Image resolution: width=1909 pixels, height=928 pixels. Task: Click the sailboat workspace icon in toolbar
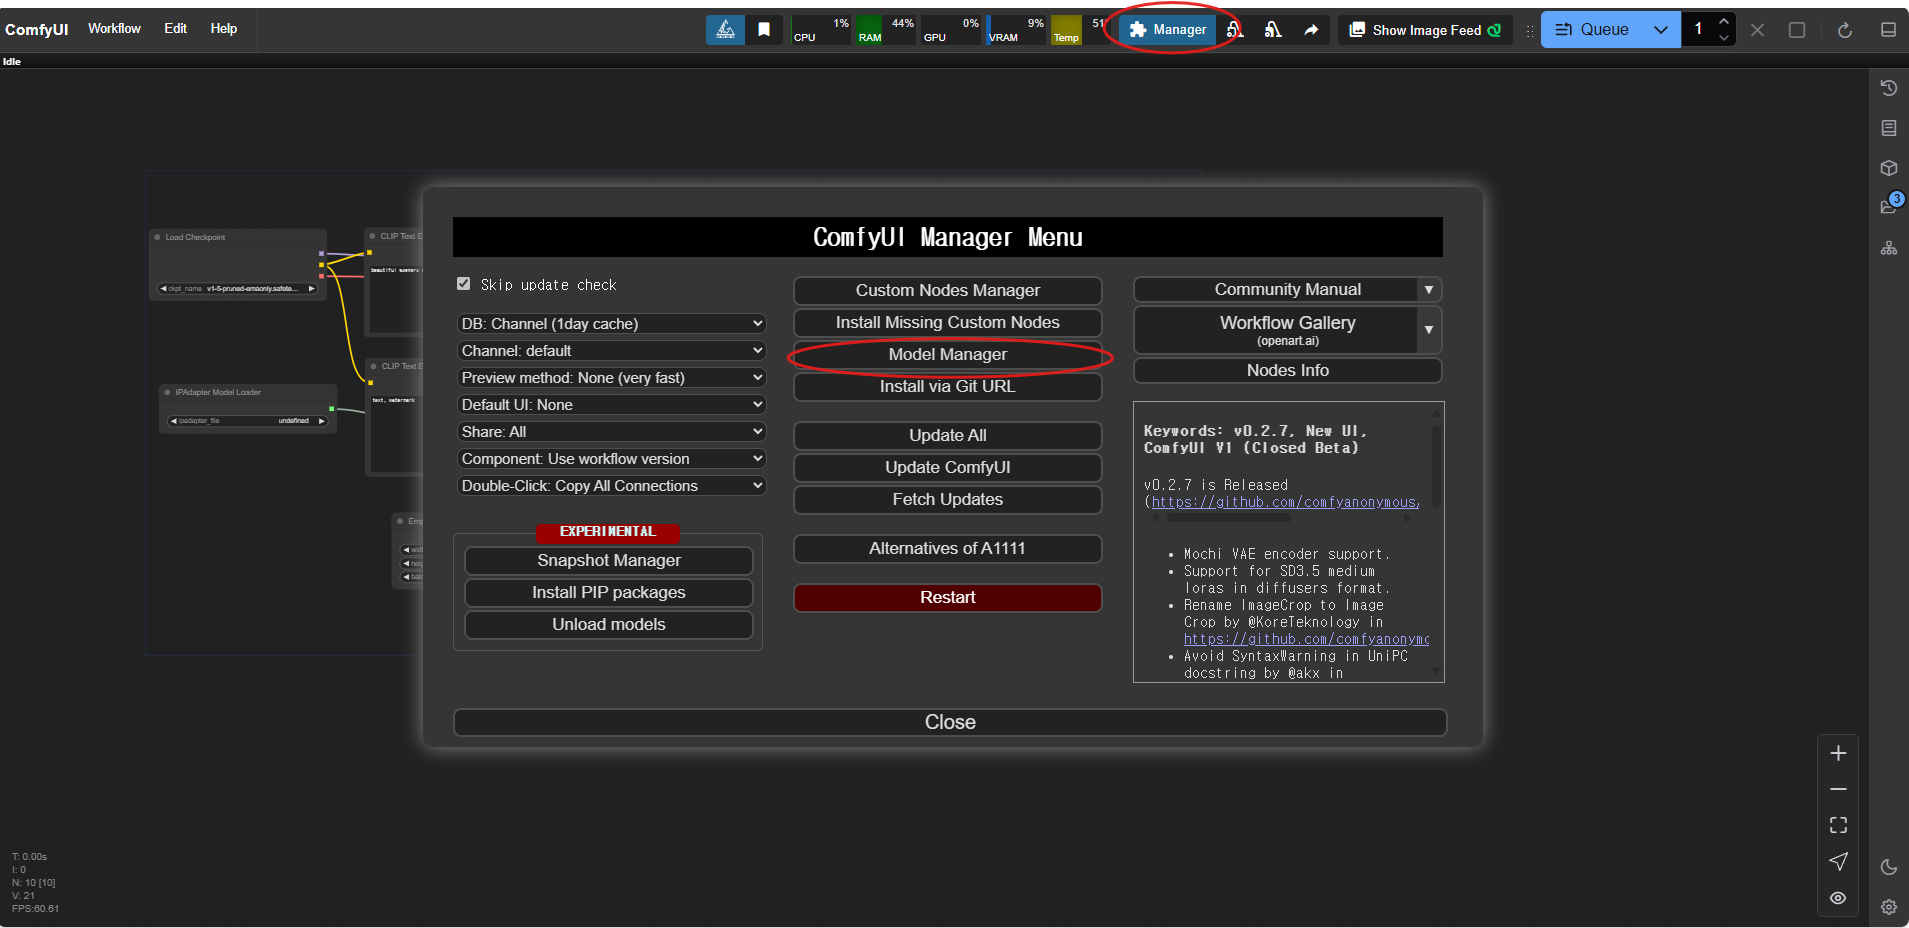click(725, 30)
